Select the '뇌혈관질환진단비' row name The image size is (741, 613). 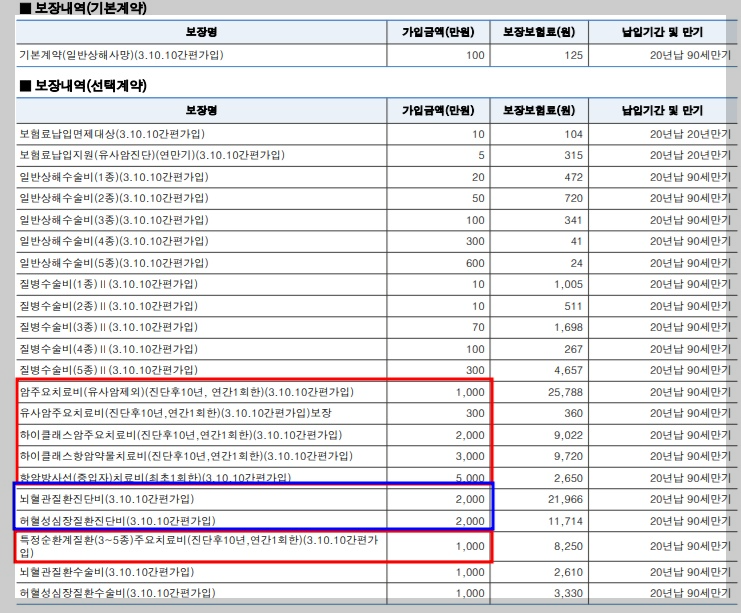coord(107,499)
